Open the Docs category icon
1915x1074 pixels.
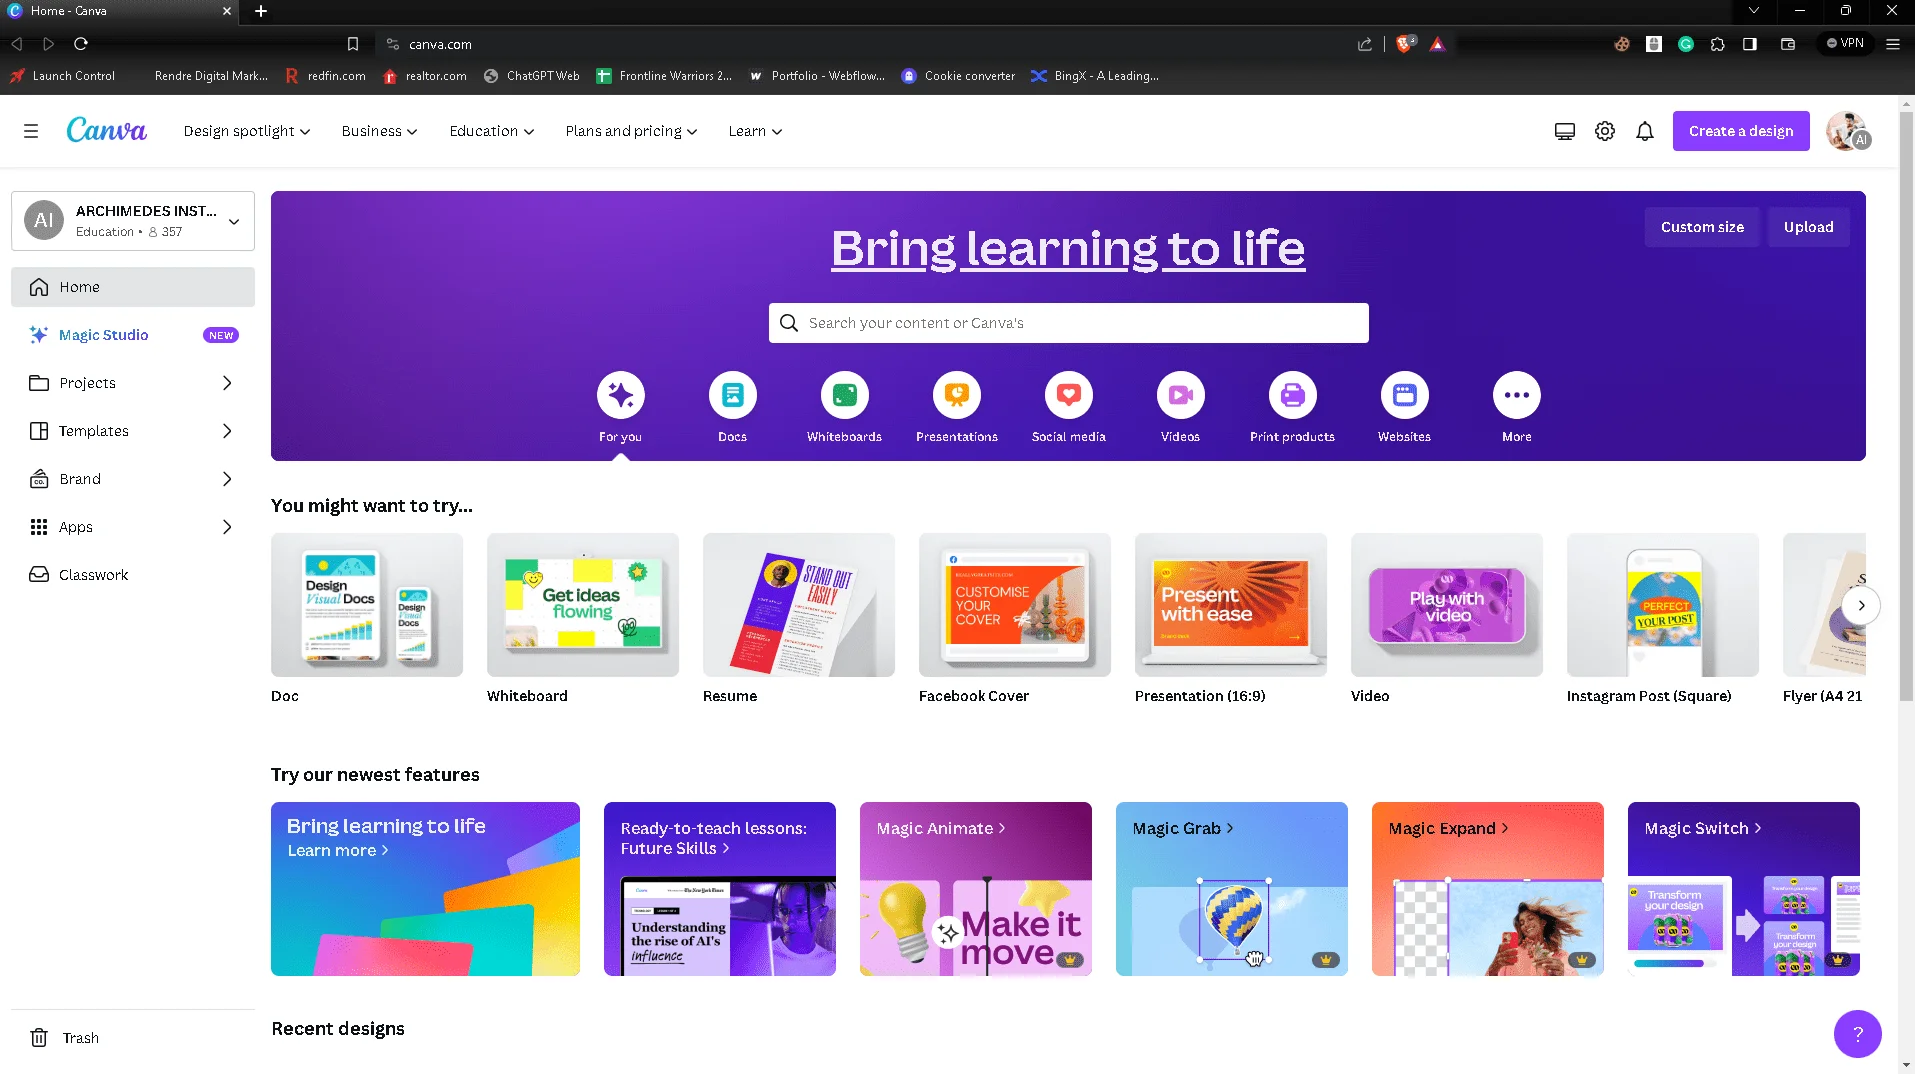click(733, 395)
